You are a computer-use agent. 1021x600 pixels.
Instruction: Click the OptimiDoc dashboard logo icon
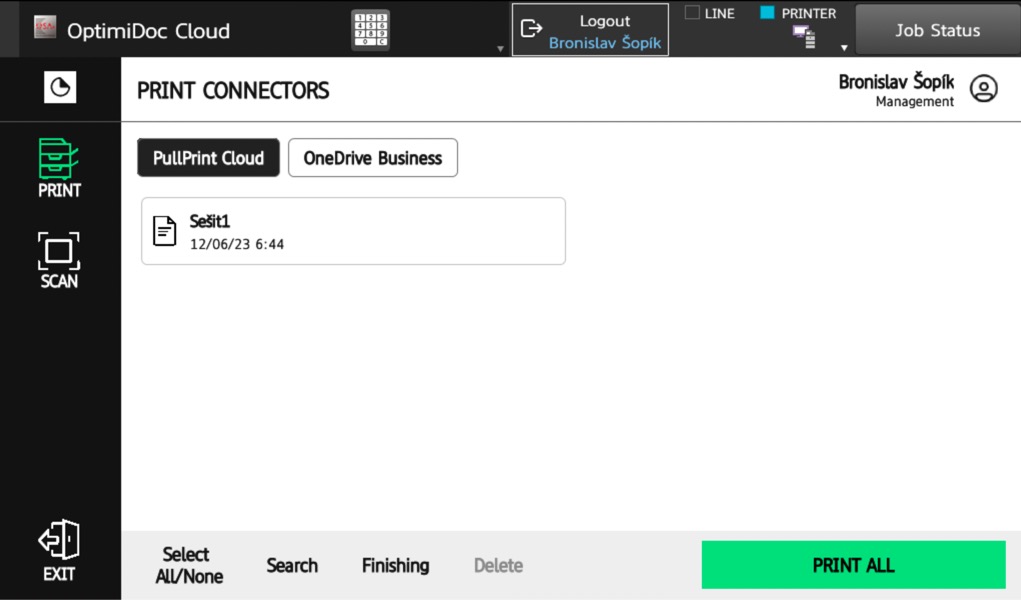click(60, 89)
